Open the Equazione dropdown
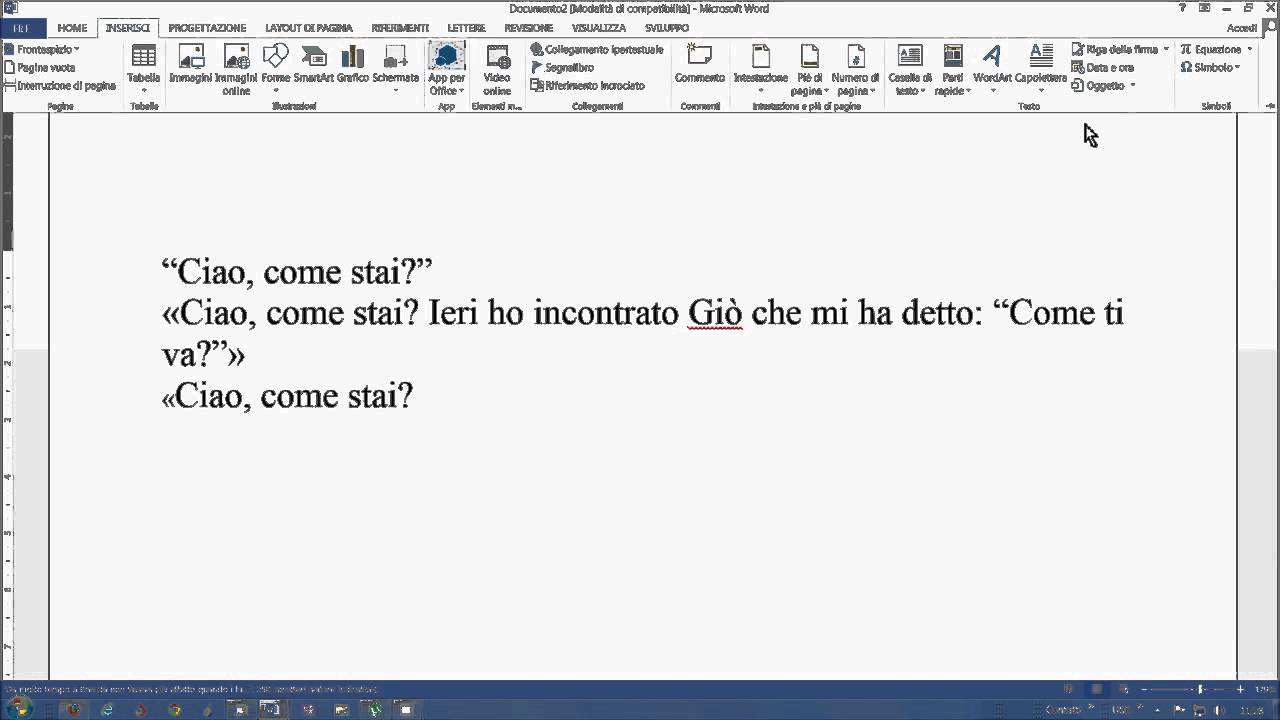Screen dimensions: 1280x720 [x=1215, y=49]
